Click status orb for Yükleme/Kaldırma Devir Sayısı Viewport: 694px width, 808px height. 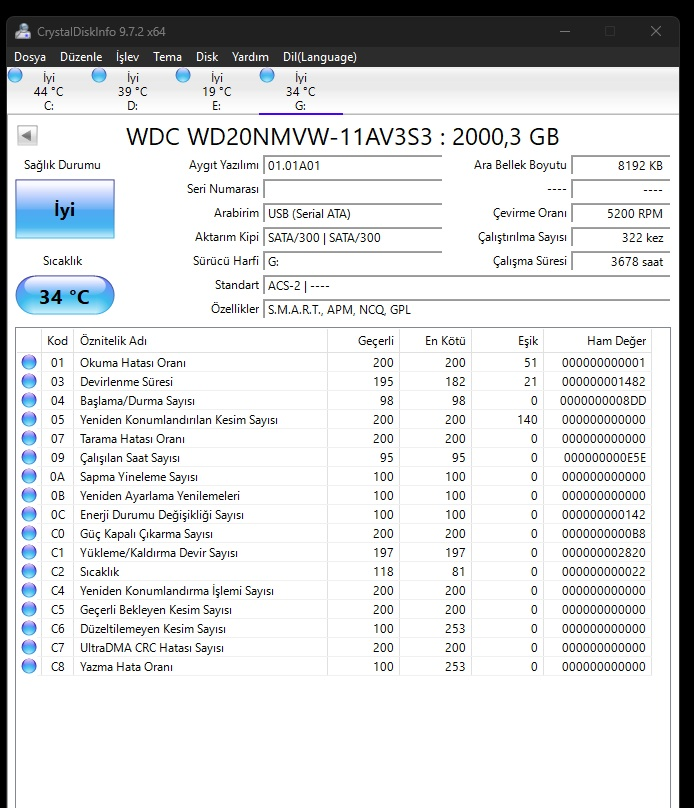point(29,552)
